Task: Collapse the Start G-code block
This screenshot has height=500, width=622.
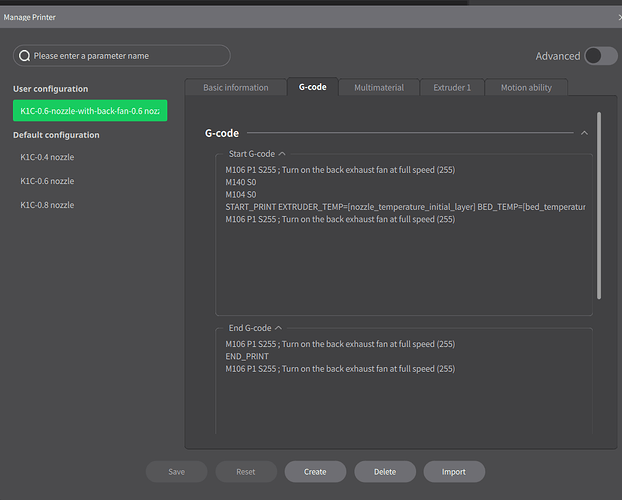Action: click(x=282, y=154)
